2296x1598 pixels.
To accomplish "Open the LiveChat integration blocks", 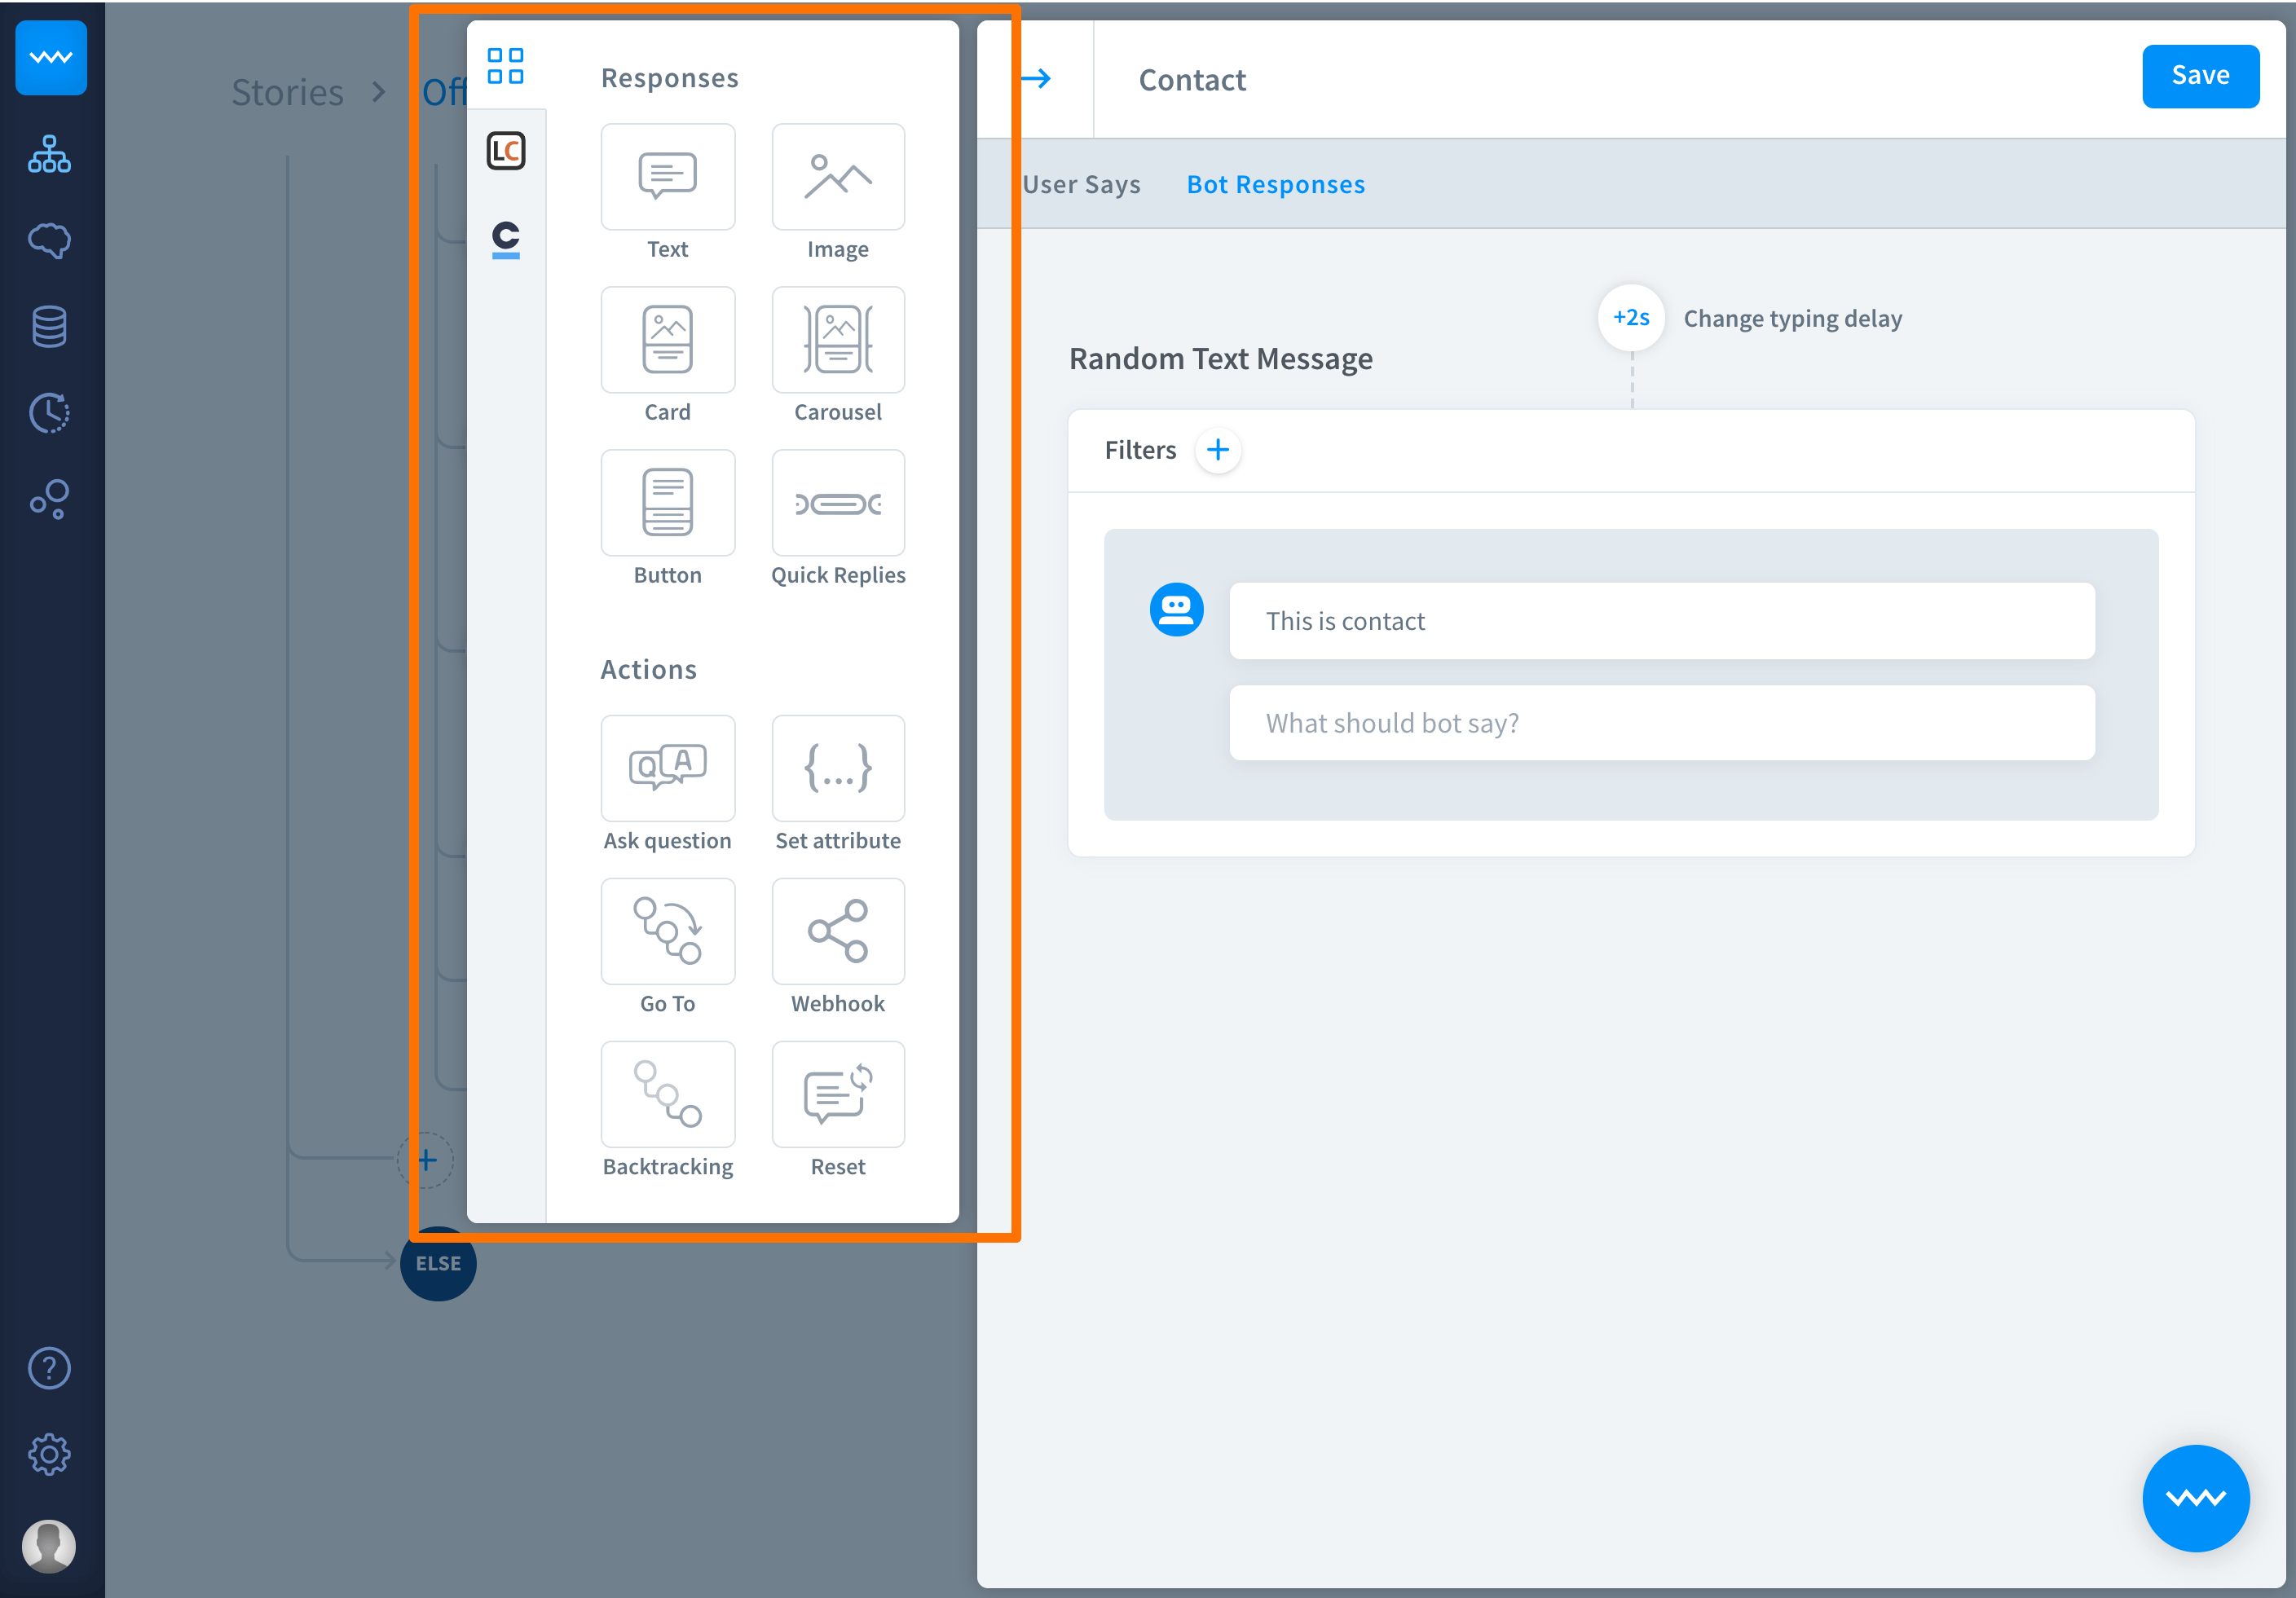I will pyautogui.click(x=506, y=151).
